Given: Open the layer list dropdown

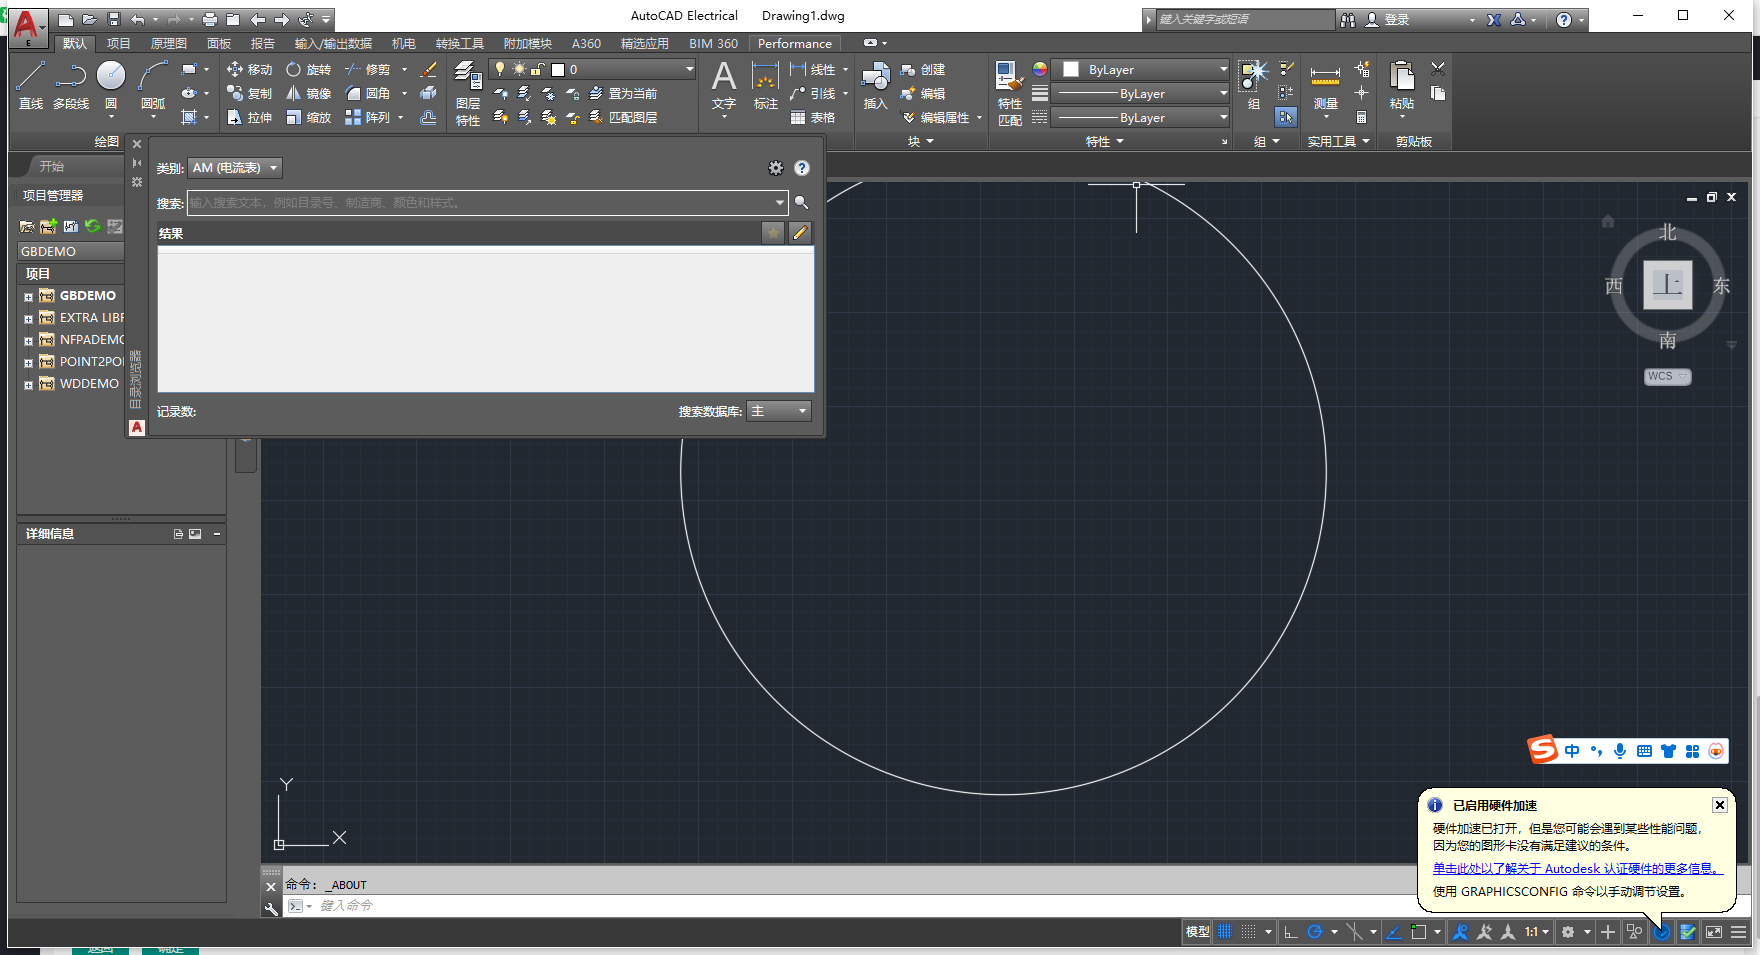Looking at the screenshot, I should [x=689, y=69].
